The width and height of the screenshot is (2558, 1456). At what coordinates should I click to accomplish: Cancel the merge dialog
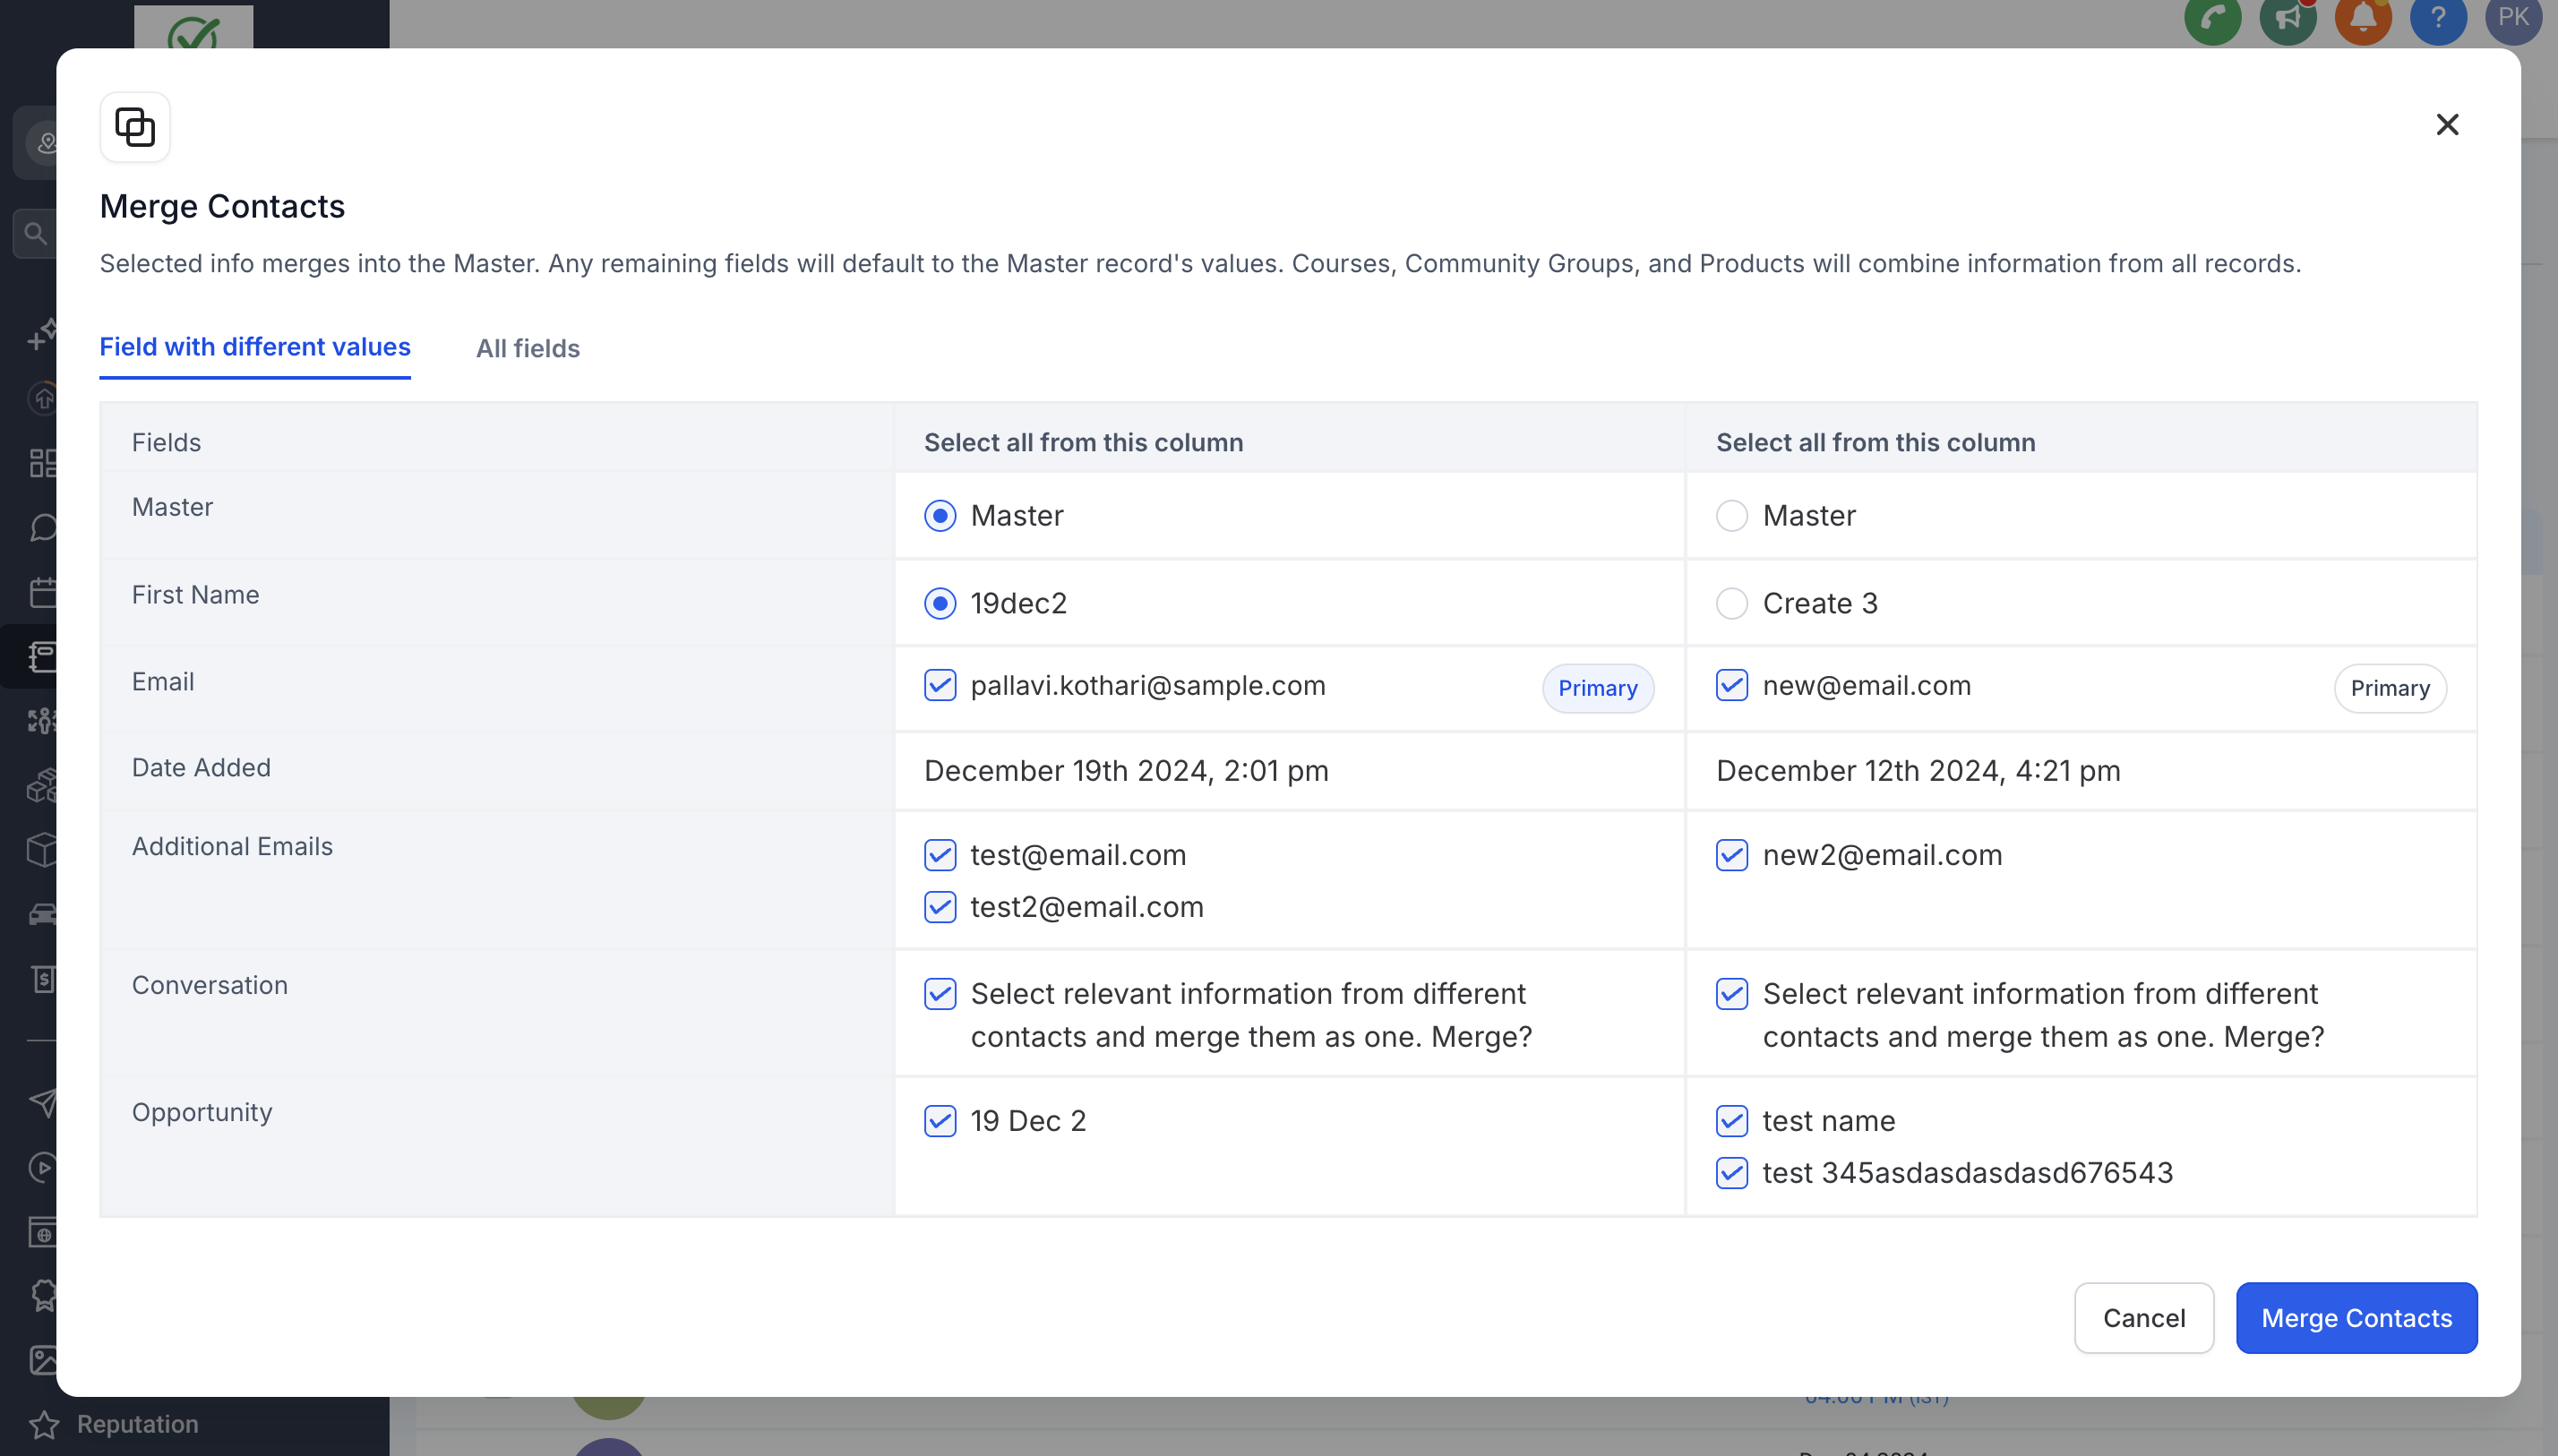click(2143, 1318)
